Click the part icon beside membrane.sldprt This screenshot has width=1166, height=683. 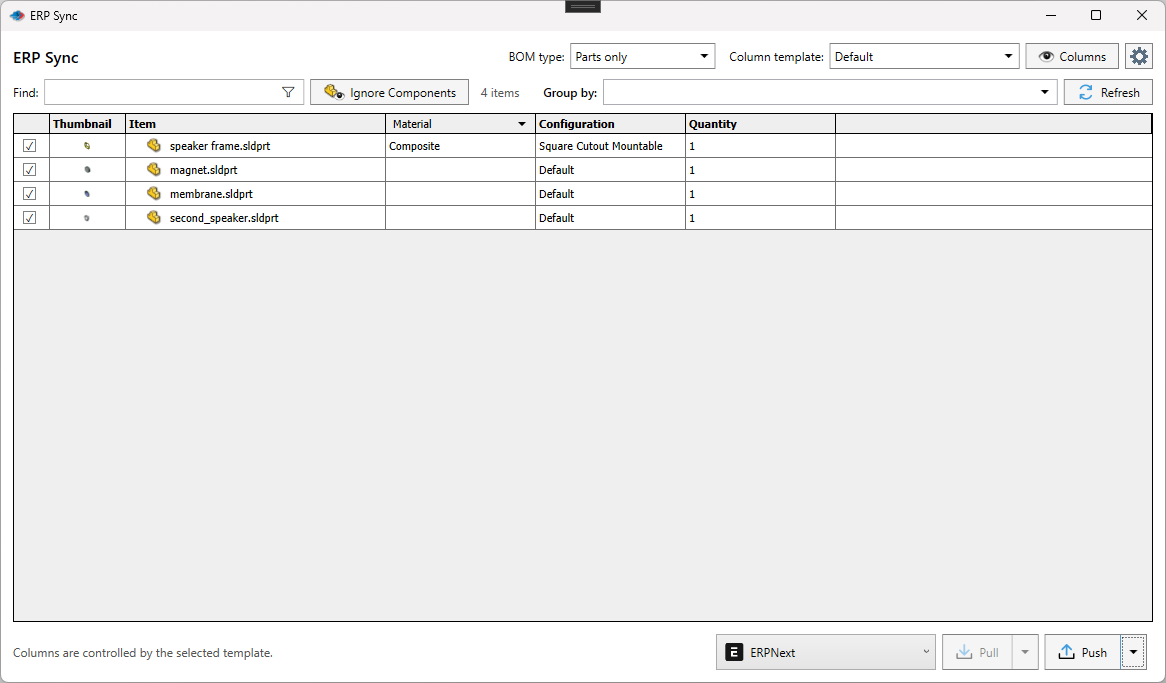pyautogui.click(x=154, y=193)
